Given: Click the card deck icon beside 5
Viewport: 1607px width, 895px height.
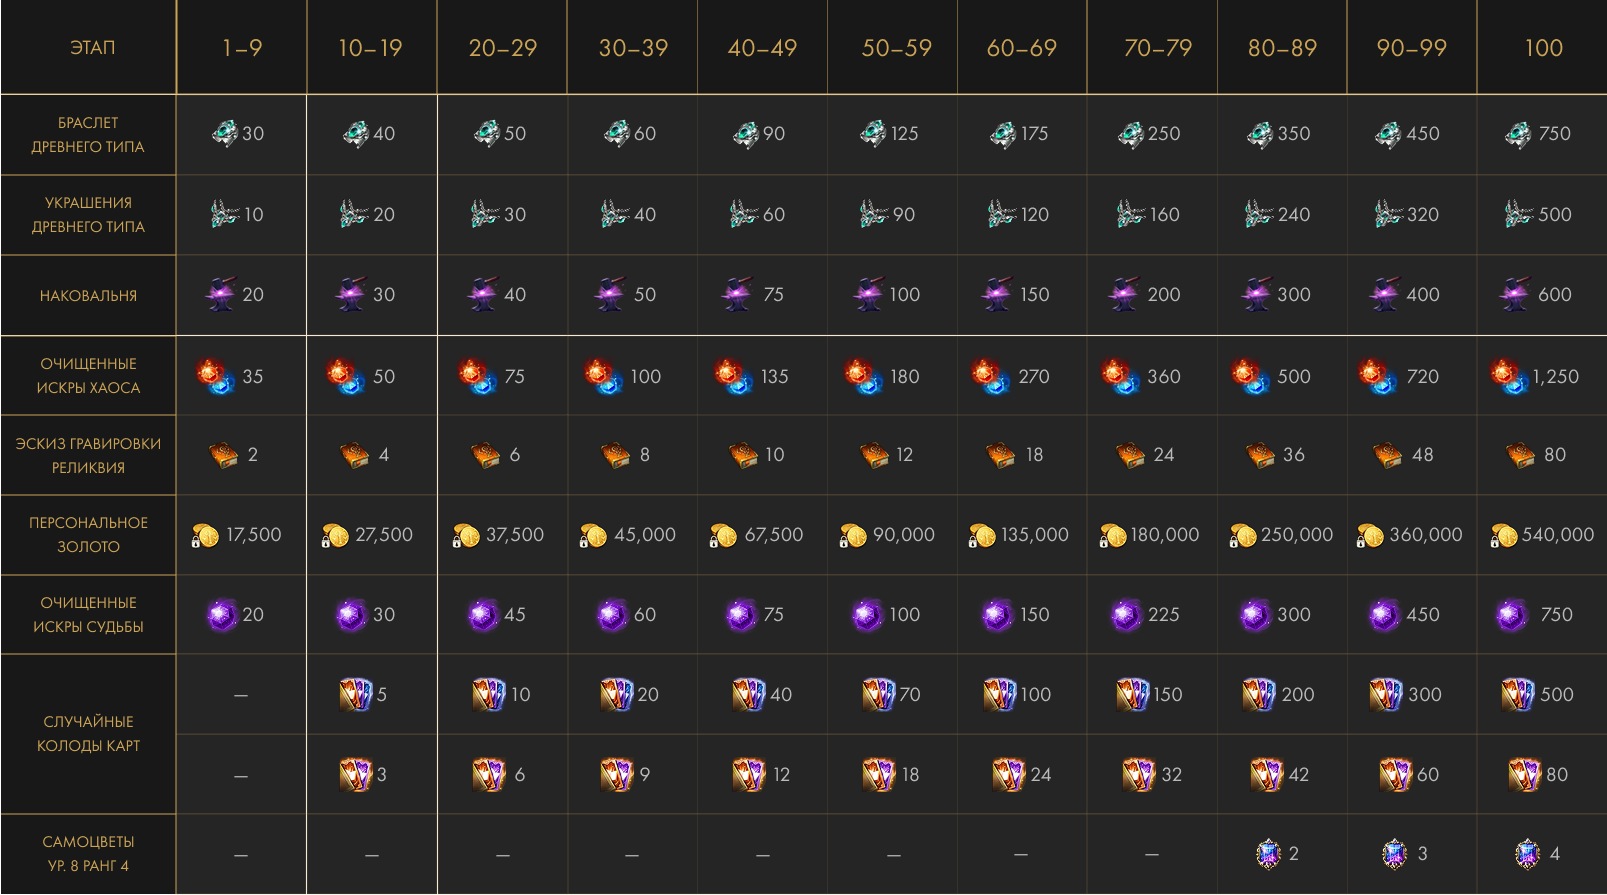Looking at the screenshot, I should point(355,694).
